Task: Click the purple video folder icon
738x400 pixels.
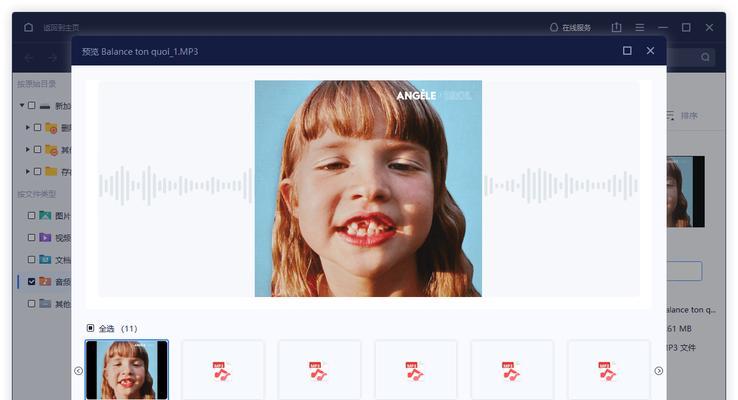Action: tap(45, 237)
